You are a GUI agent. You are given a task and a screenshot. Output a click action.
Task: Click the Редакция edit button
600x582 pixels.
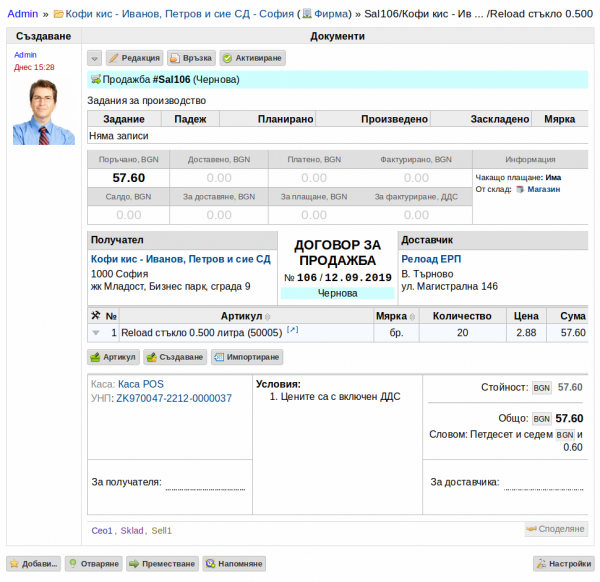[x=134, y=58]
